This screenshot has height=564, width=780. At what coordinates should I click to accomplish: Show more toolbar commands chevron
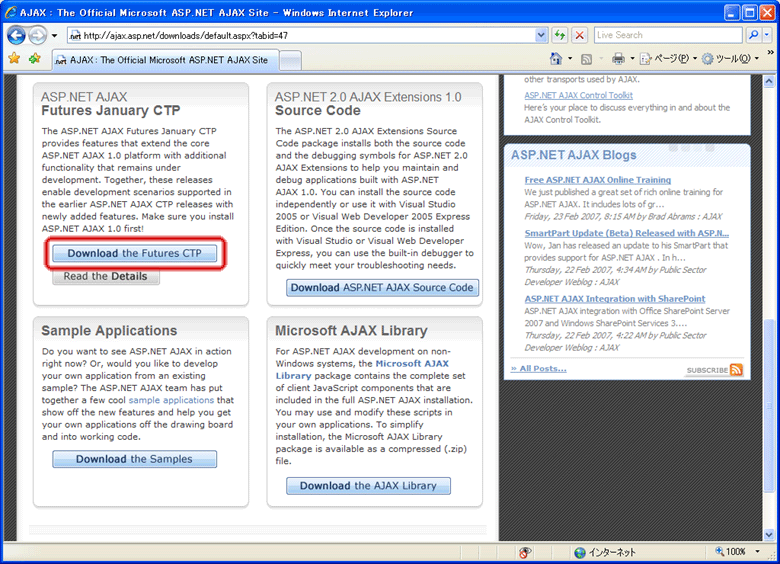click(770, 52)
